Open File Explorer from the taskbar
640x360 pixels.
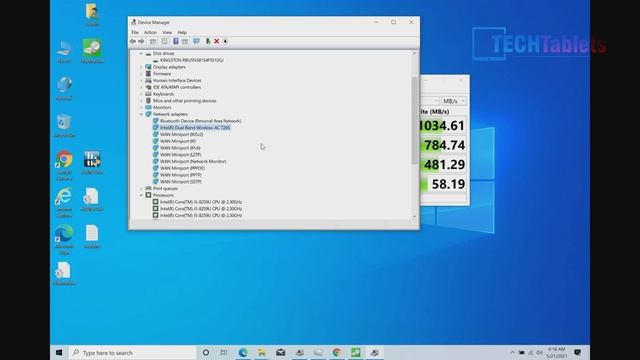pyautogui.click(x=262, y=352)
